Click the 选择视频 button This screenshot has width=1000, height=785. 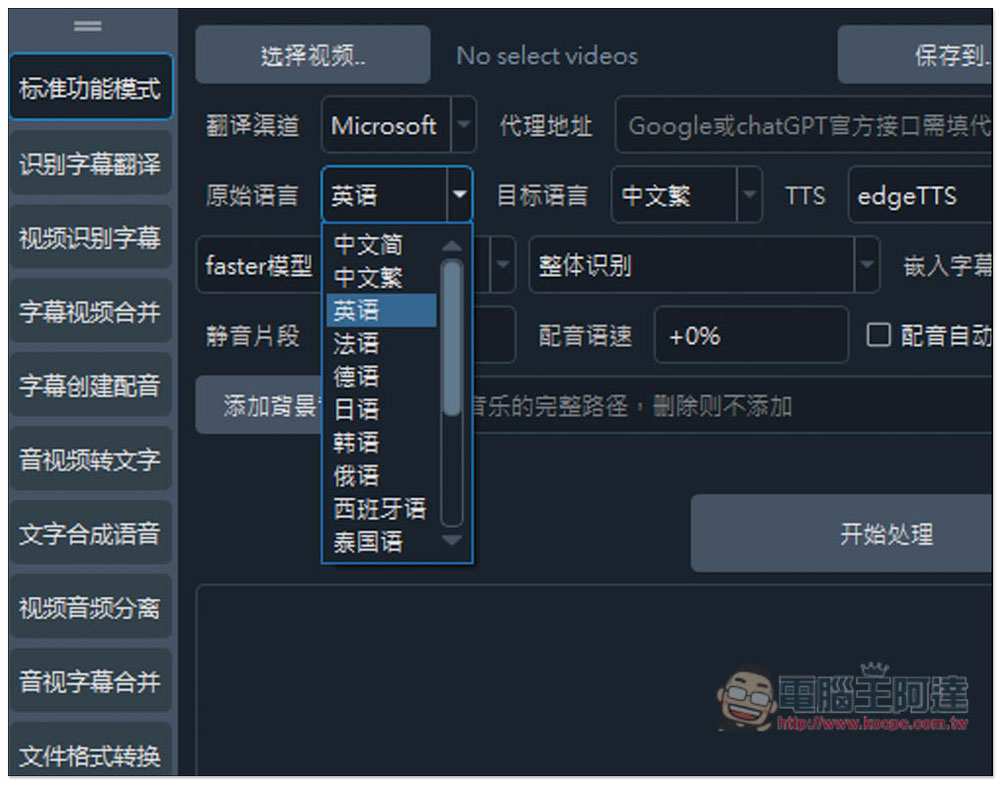point(312,55)
